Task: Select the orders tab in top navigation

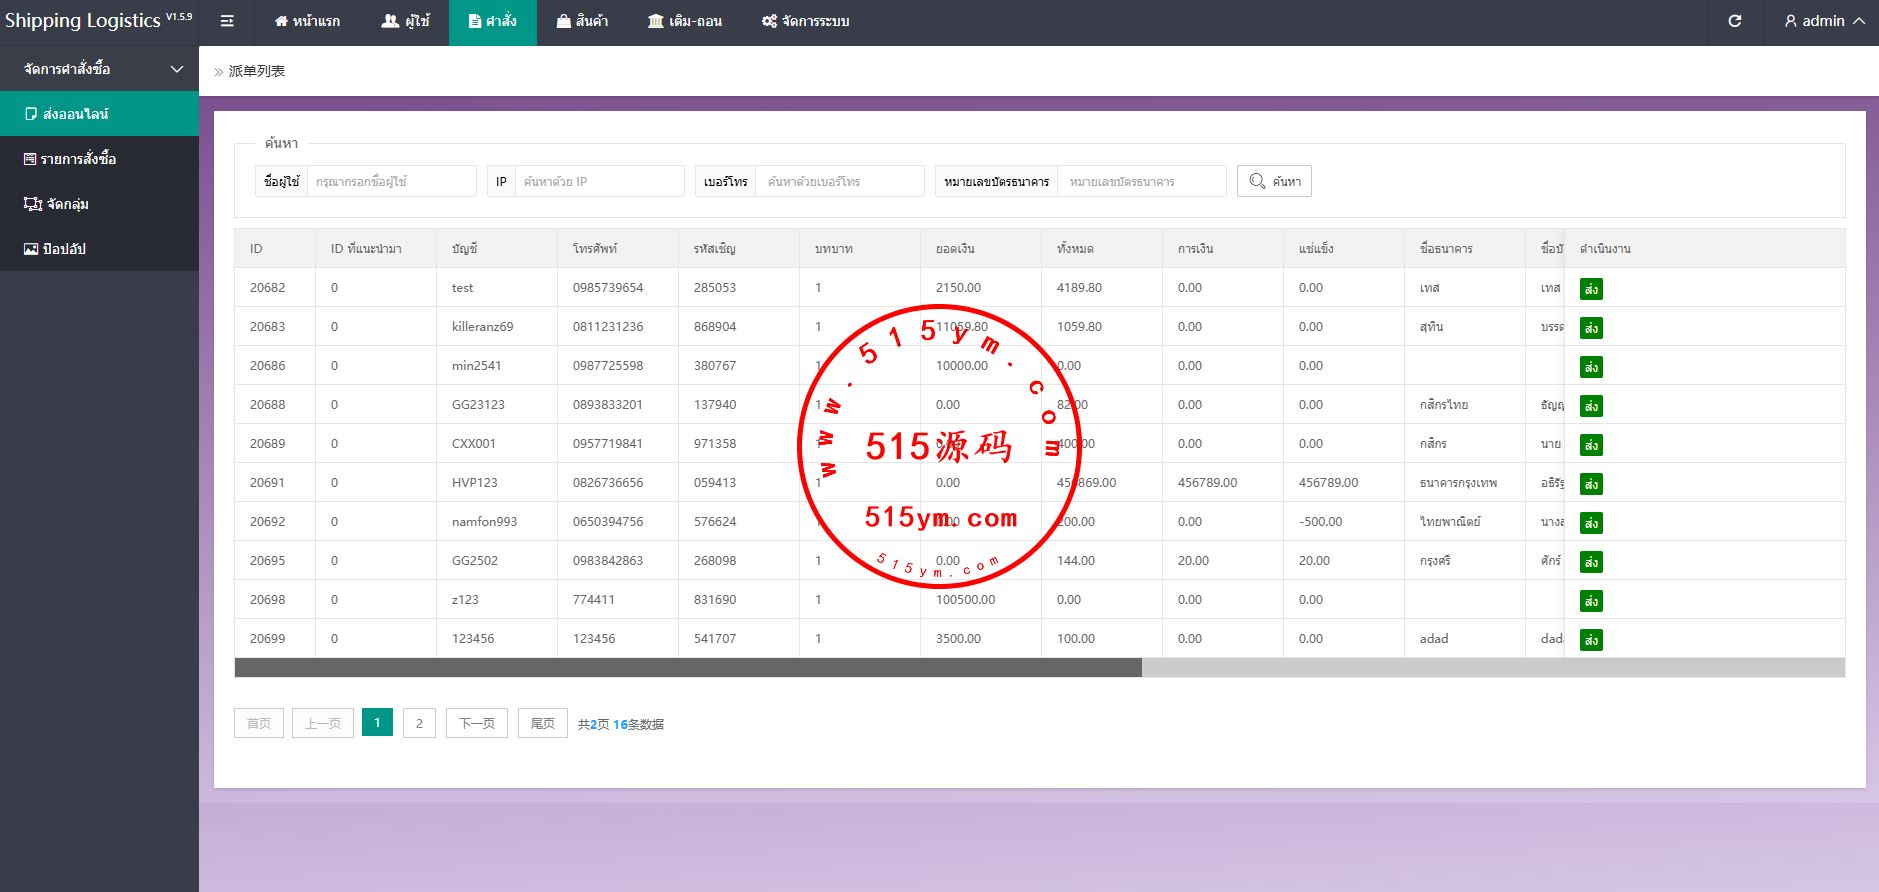Action: tap(493, 21)
